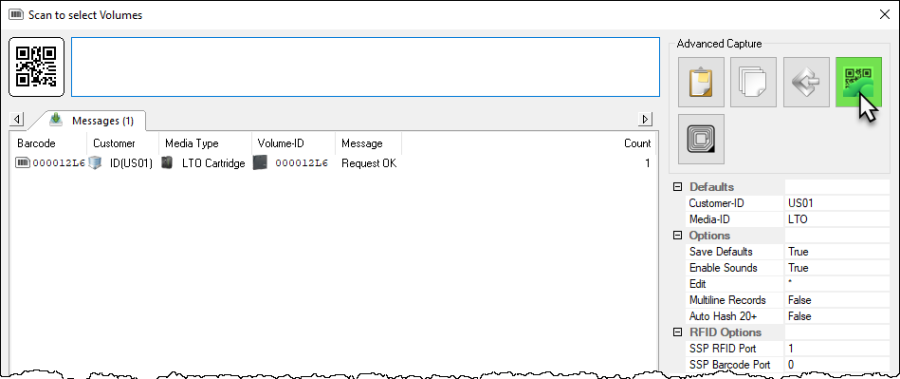
Task: Select the barcode icon in row 000012L6
Action: [x=22, y=163]
